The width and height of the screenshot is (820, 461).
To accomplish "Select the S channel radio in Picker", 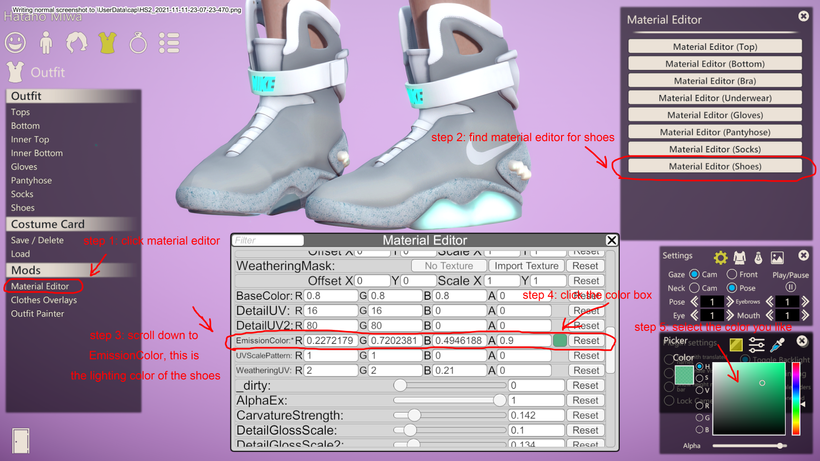I will [x=700, y=378].
